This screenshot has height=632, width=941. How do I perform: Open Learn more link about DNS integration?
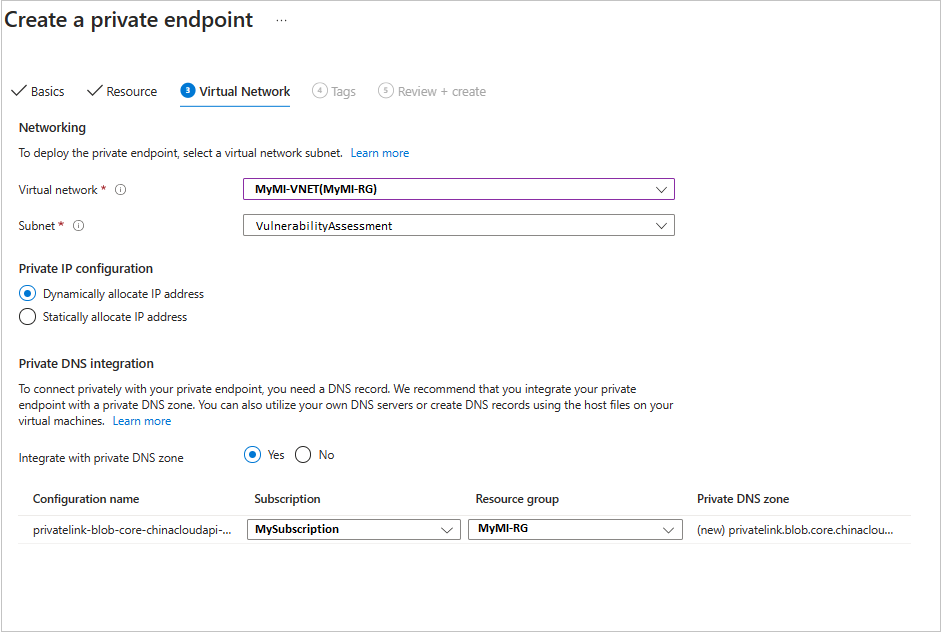coord(142,421)
